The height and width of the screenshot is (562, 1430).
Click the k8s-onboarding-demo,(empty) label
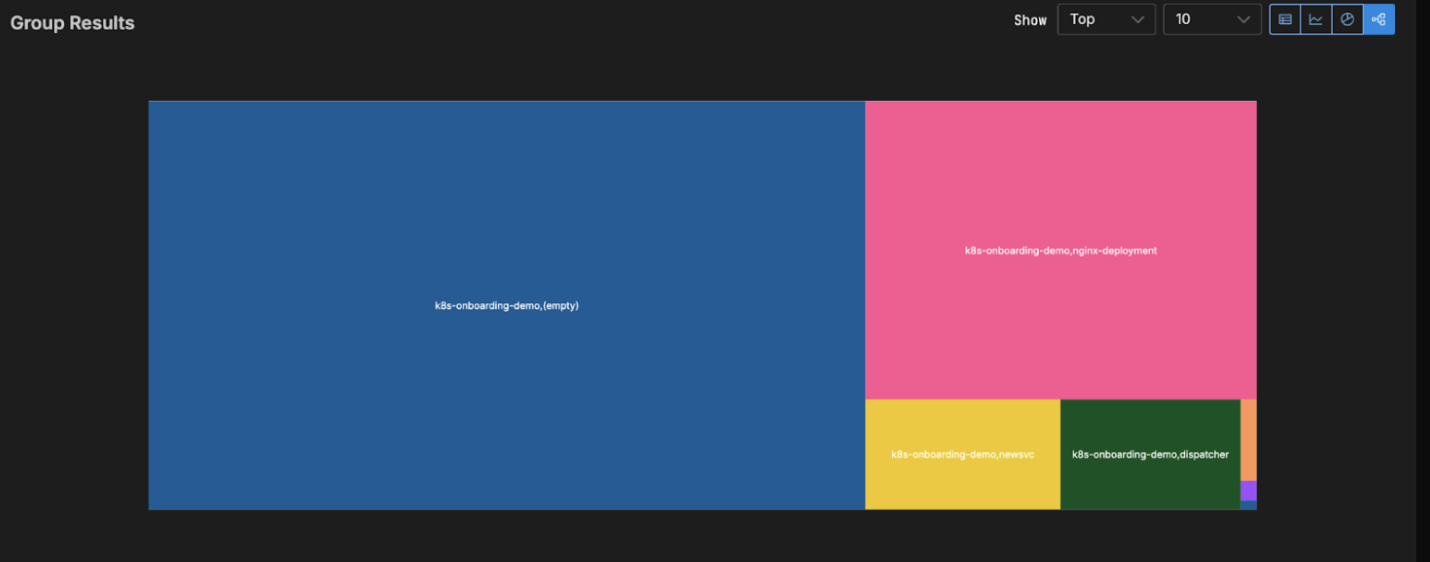click(x=506, y=306)
